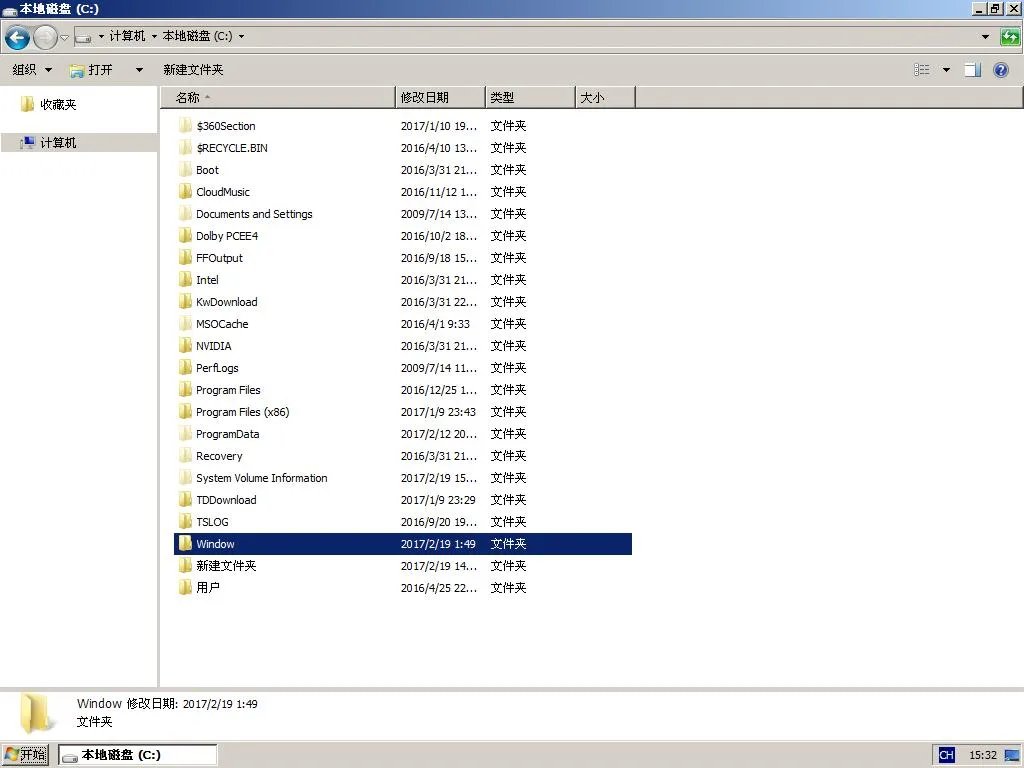Open the recent pages chevron beside the navigation arrows
The height and width of the screenshot is (768, 1024).
pos(62,36)
